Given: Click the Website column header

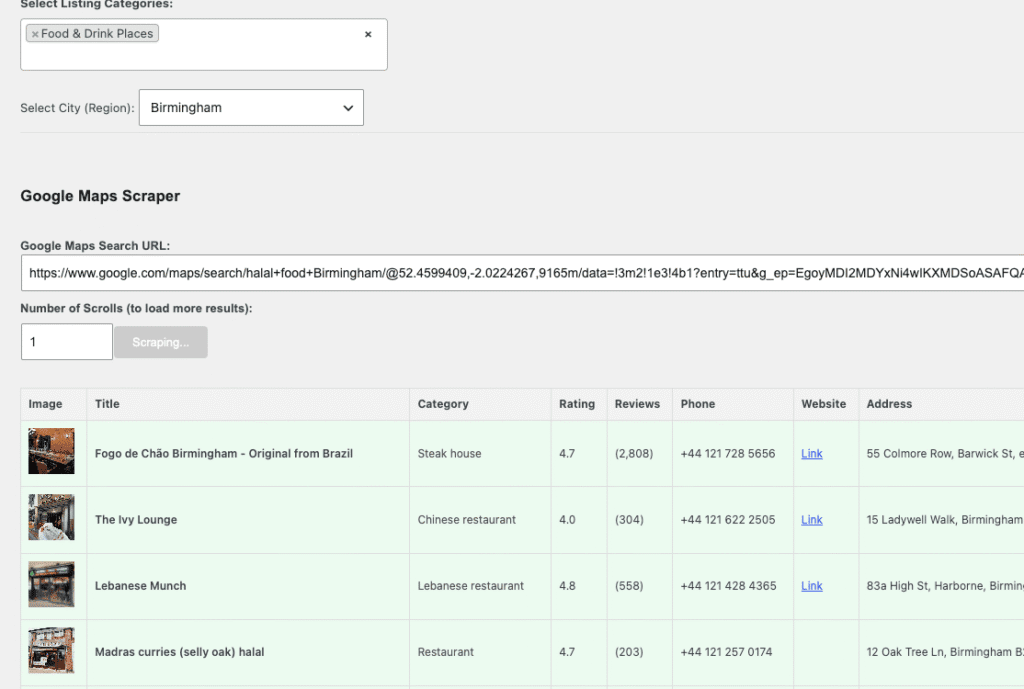Looking at the screenshot, I should tap(824, 404).
